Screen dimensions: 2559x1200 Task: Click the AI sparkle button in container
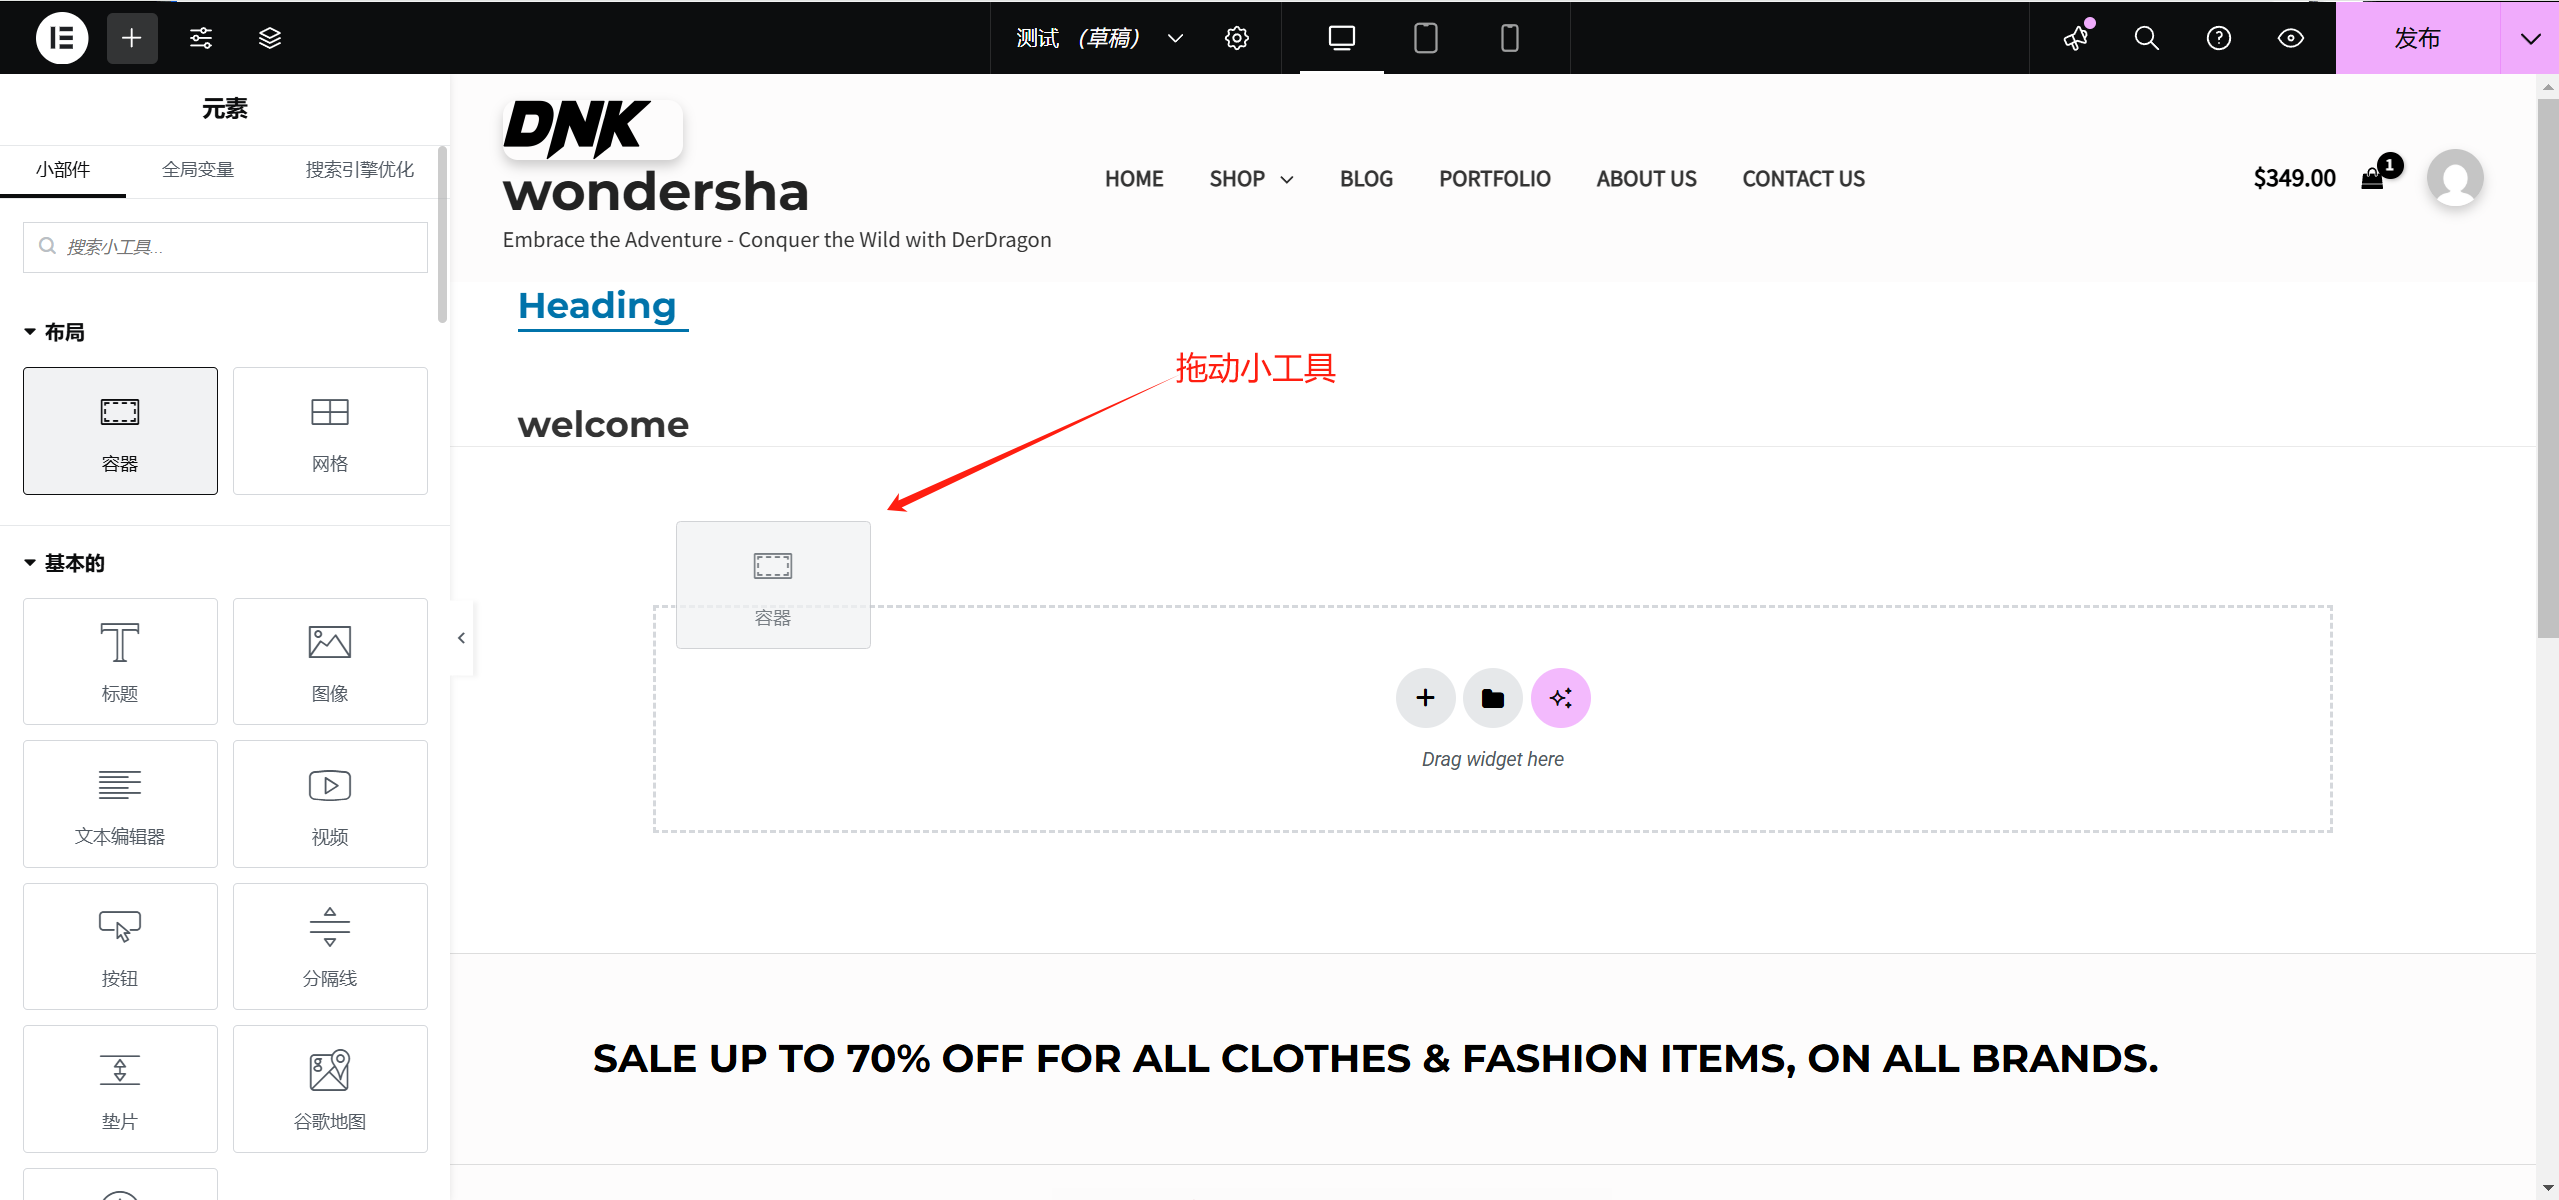1560,698
